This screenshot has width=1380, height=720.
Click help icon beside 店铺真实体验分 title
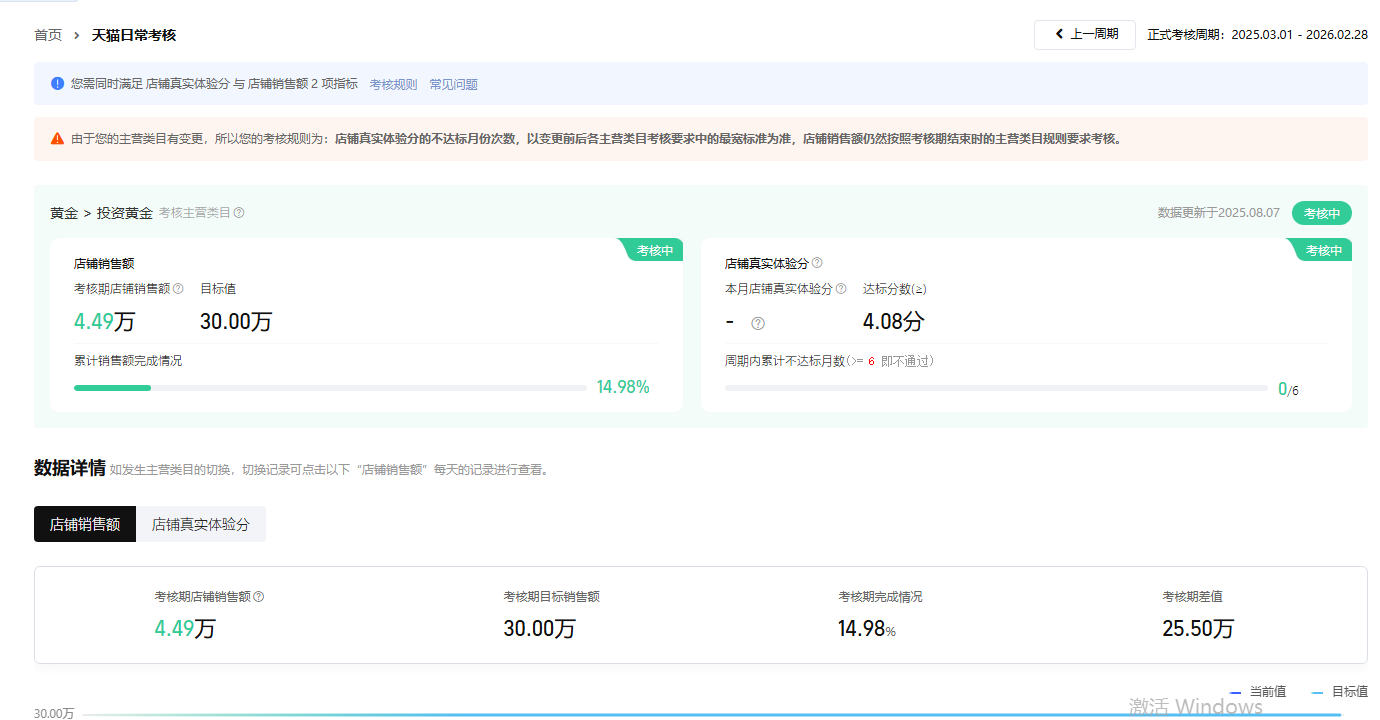tap(817, 263)
